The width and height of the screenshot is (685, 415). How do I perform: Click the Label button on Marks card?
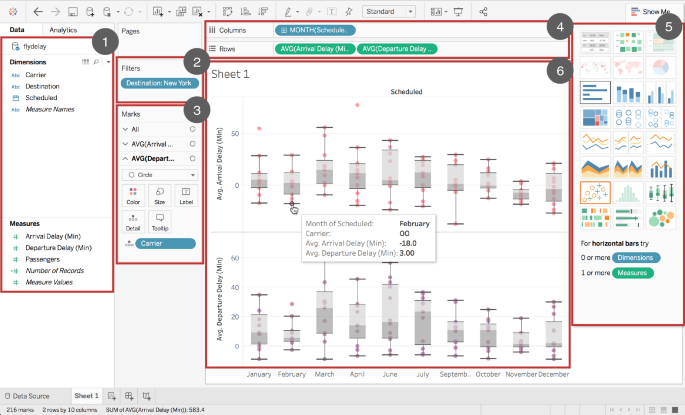(x=186, y=195)
